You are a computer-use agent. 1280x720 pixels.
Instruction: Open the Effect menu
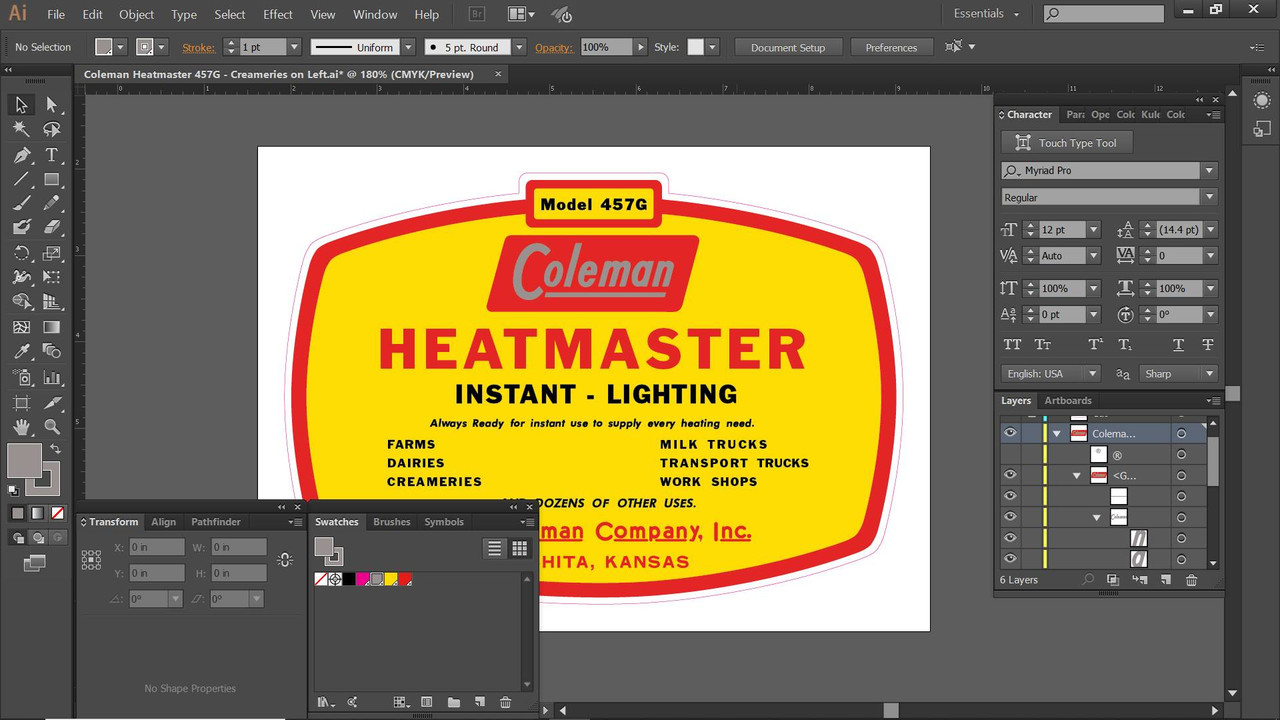click(278, 14)
